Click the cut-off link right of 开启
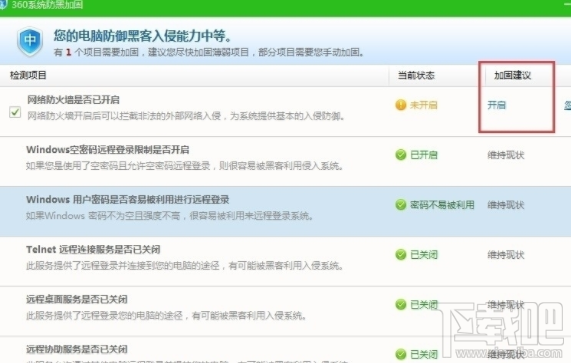 568,105
